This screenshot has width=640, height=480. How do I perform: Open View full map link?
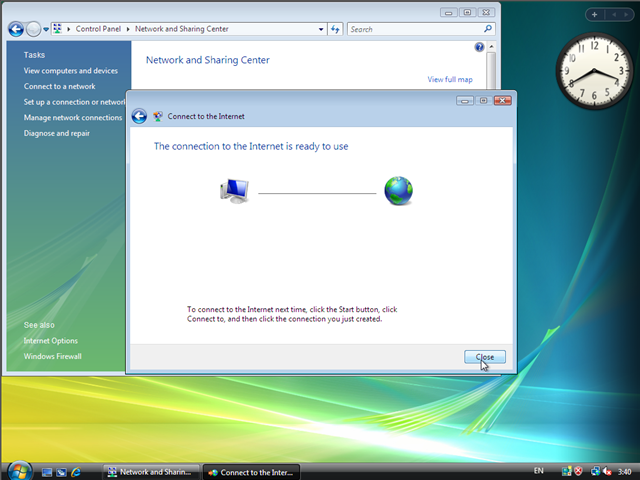coord(450,80)
